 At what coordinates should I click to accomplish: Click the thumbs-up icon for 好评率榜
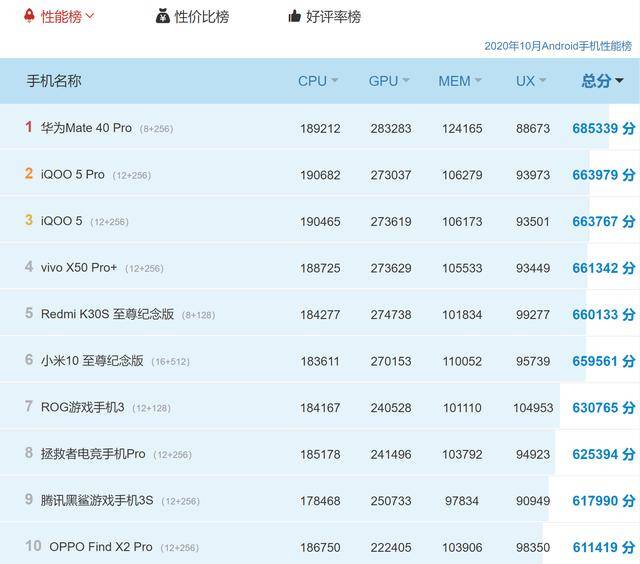click(294, 16)
